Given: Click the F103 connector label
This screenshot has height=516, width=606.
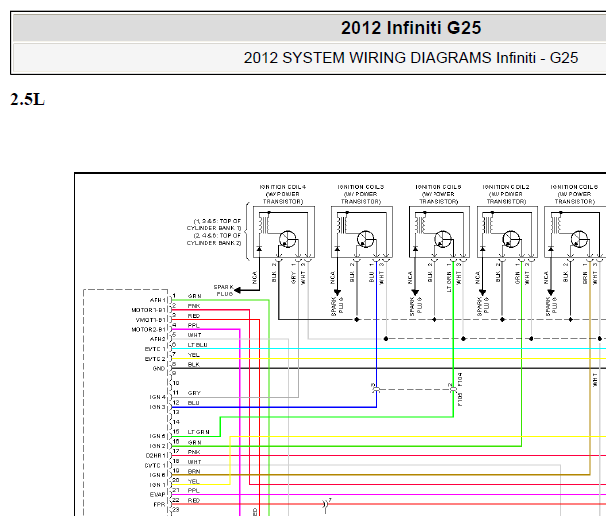Looking at the screenshot, I should pos(460,399).
